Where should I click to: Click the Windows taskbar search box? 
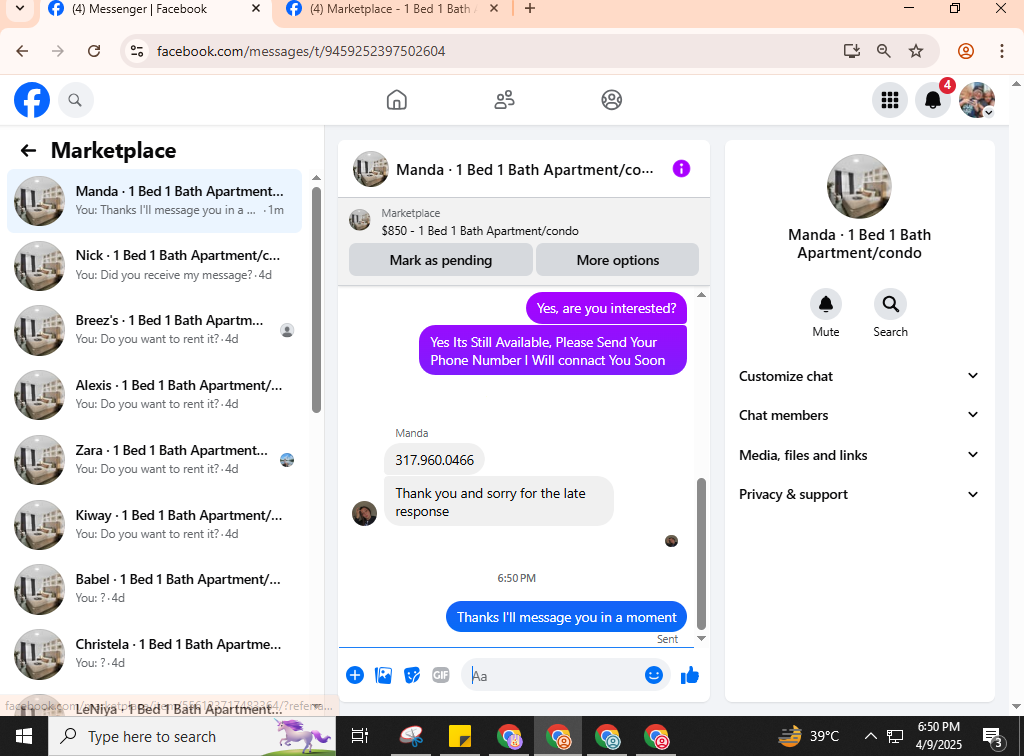(x=193, y=736)
